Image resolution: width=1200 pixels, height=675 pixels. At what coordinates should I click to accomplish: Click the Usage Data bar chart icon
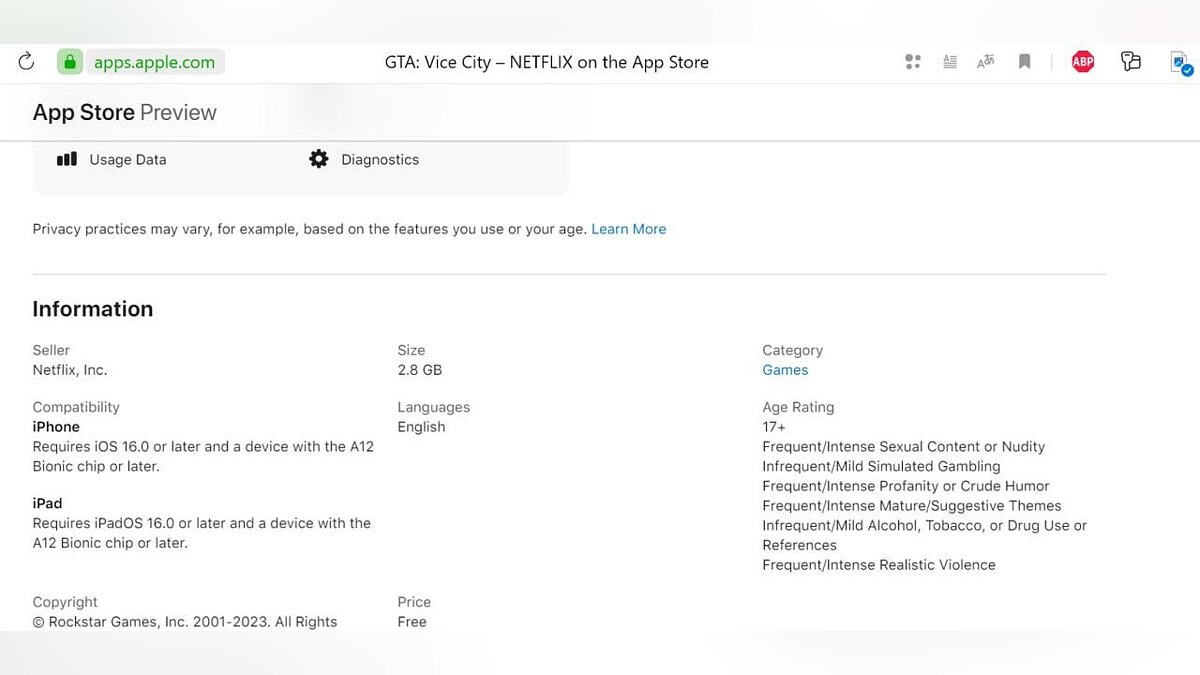pyautogui.click(x=67, y=159)
